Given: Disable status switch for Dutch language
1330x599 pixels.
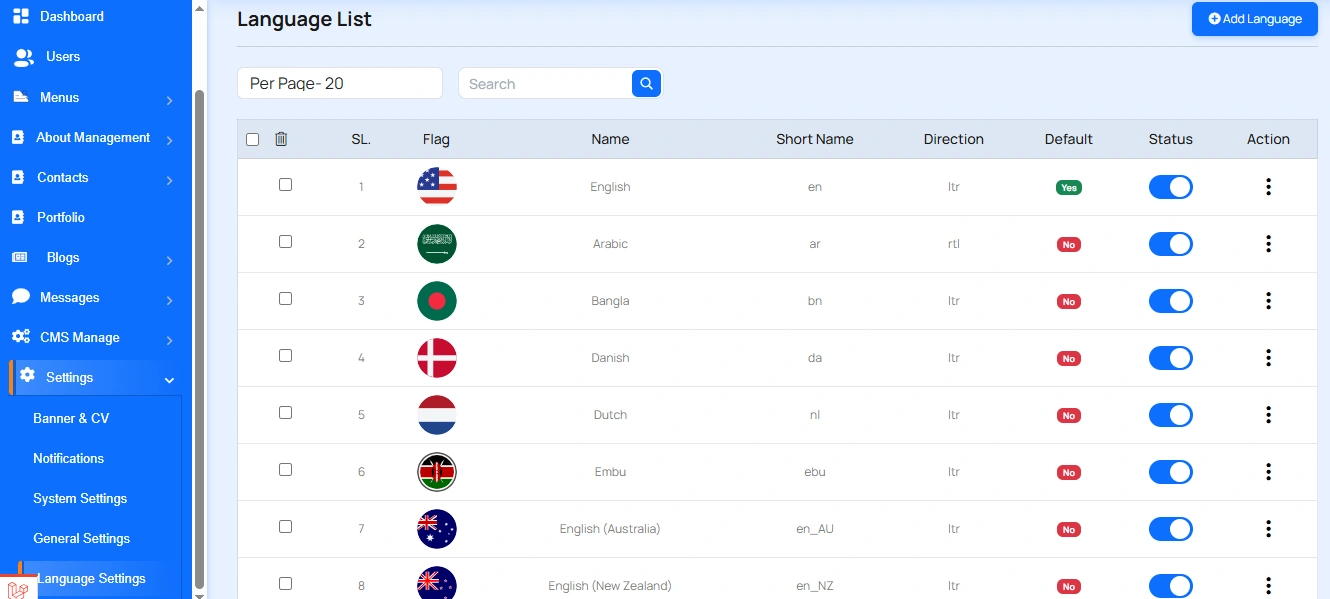Looking at the screenshot, I should (1170, 415).
